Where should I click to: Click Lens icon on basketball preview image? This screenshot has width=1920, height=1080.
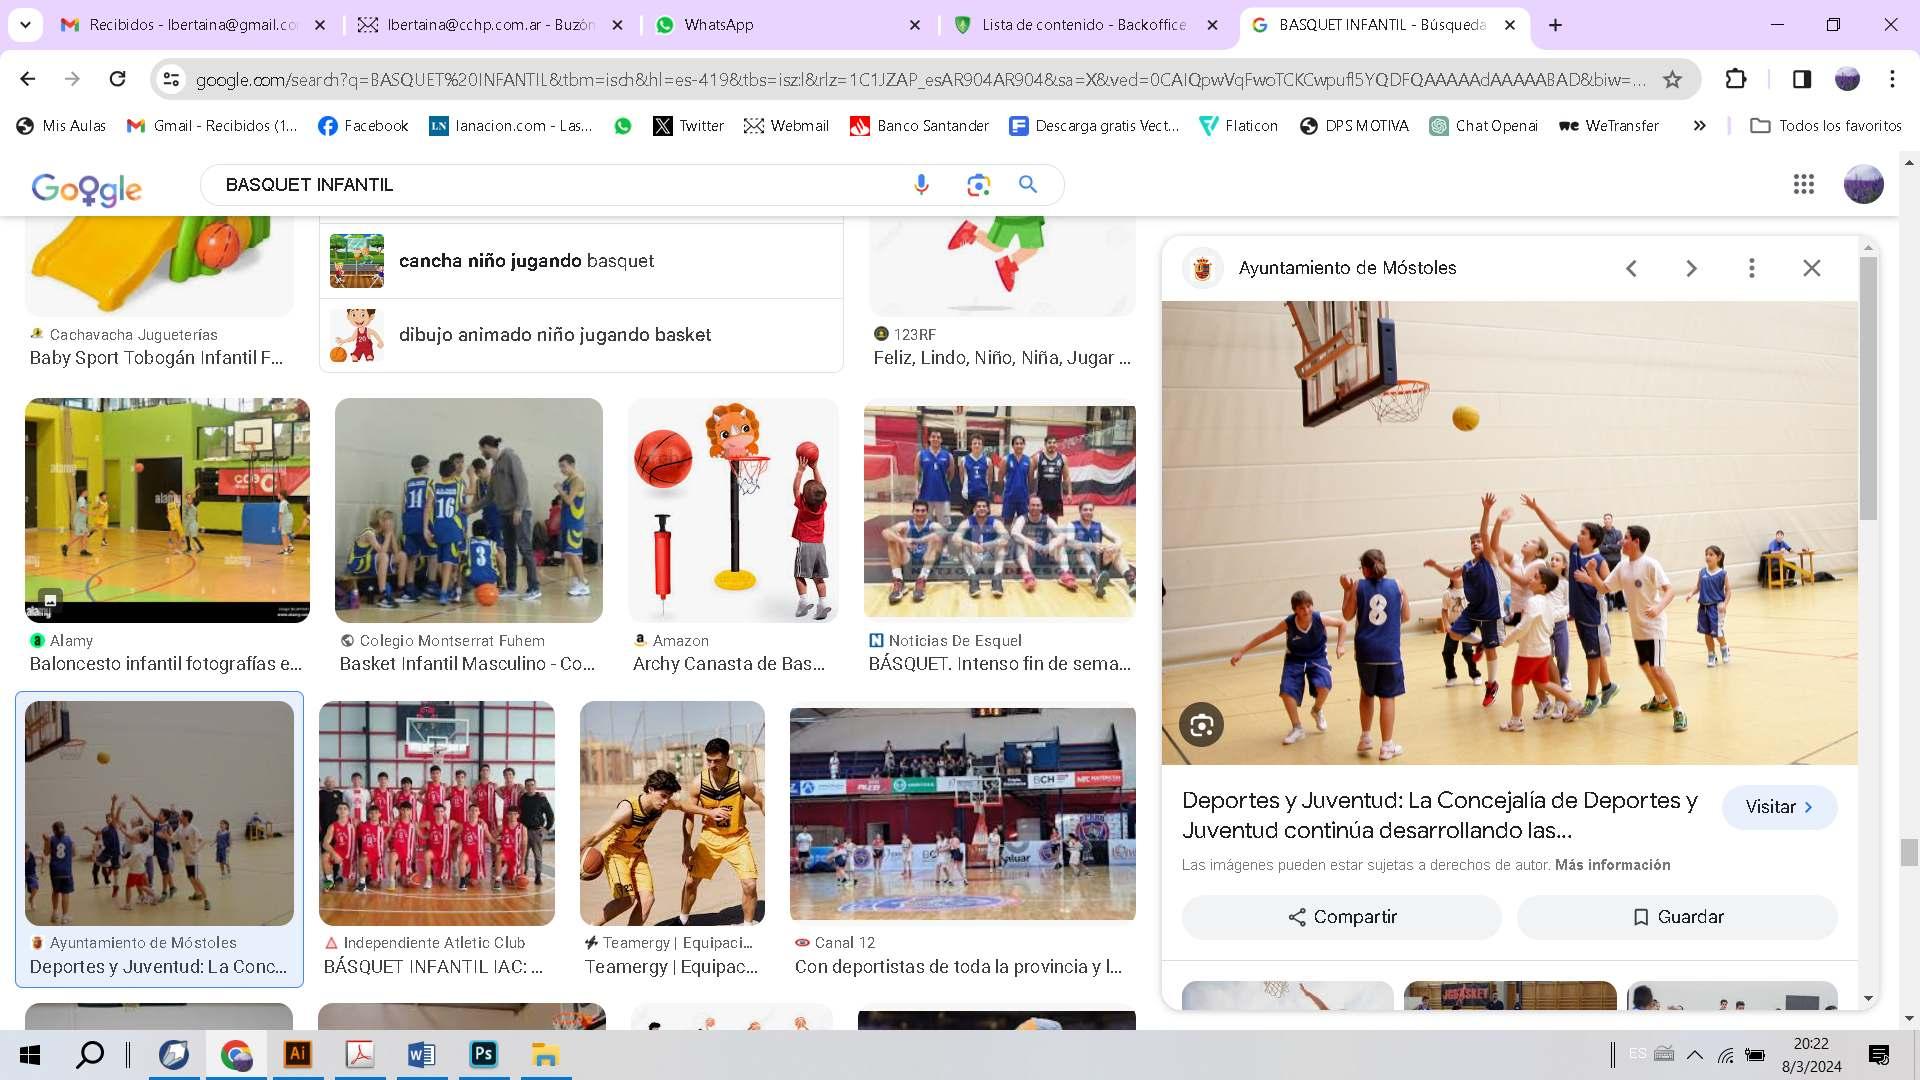point(1201,725)
